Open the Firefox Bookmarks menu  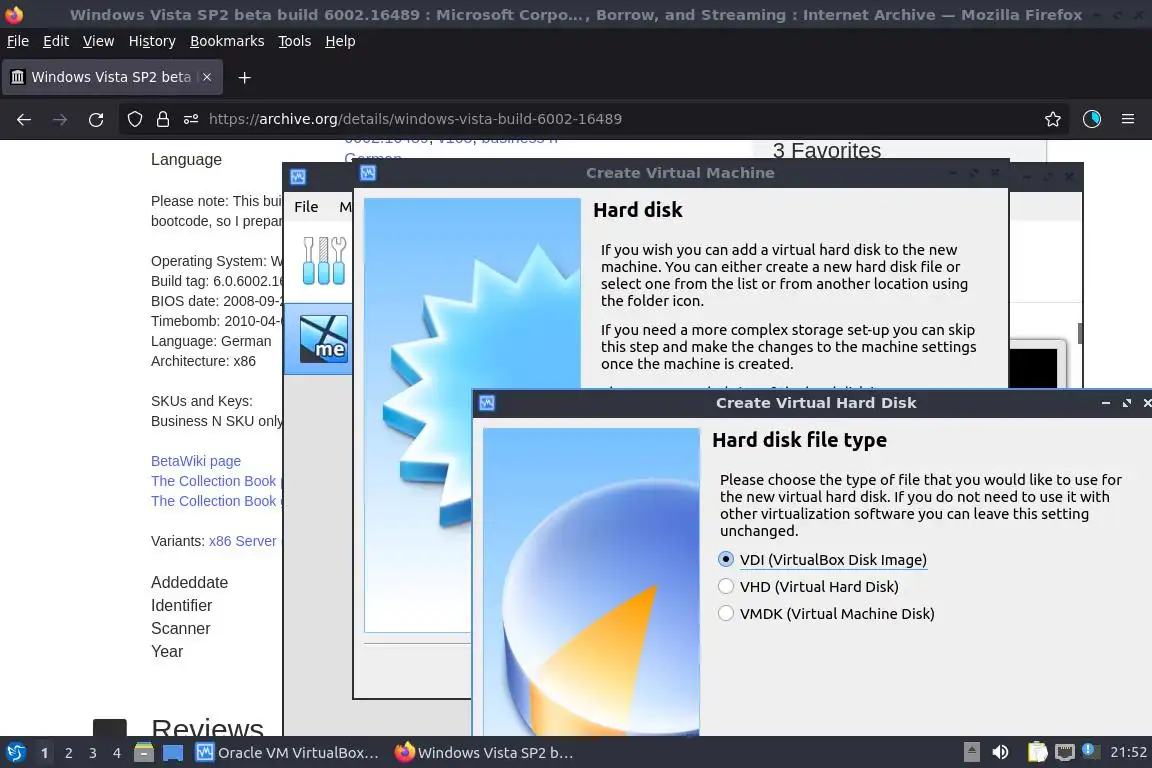(x=227, y=41)
